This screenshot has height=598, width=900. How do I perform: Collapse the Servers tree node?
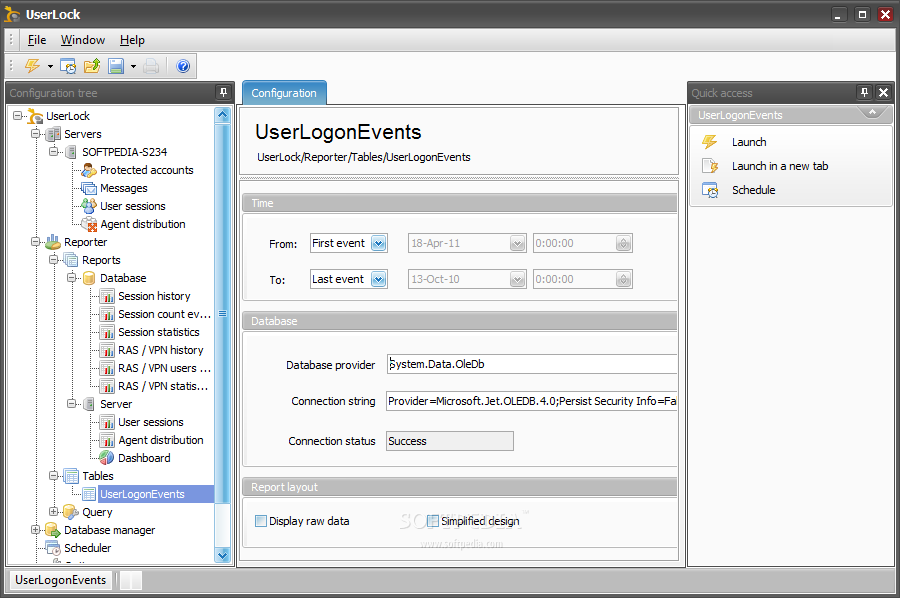pos(36,134)
